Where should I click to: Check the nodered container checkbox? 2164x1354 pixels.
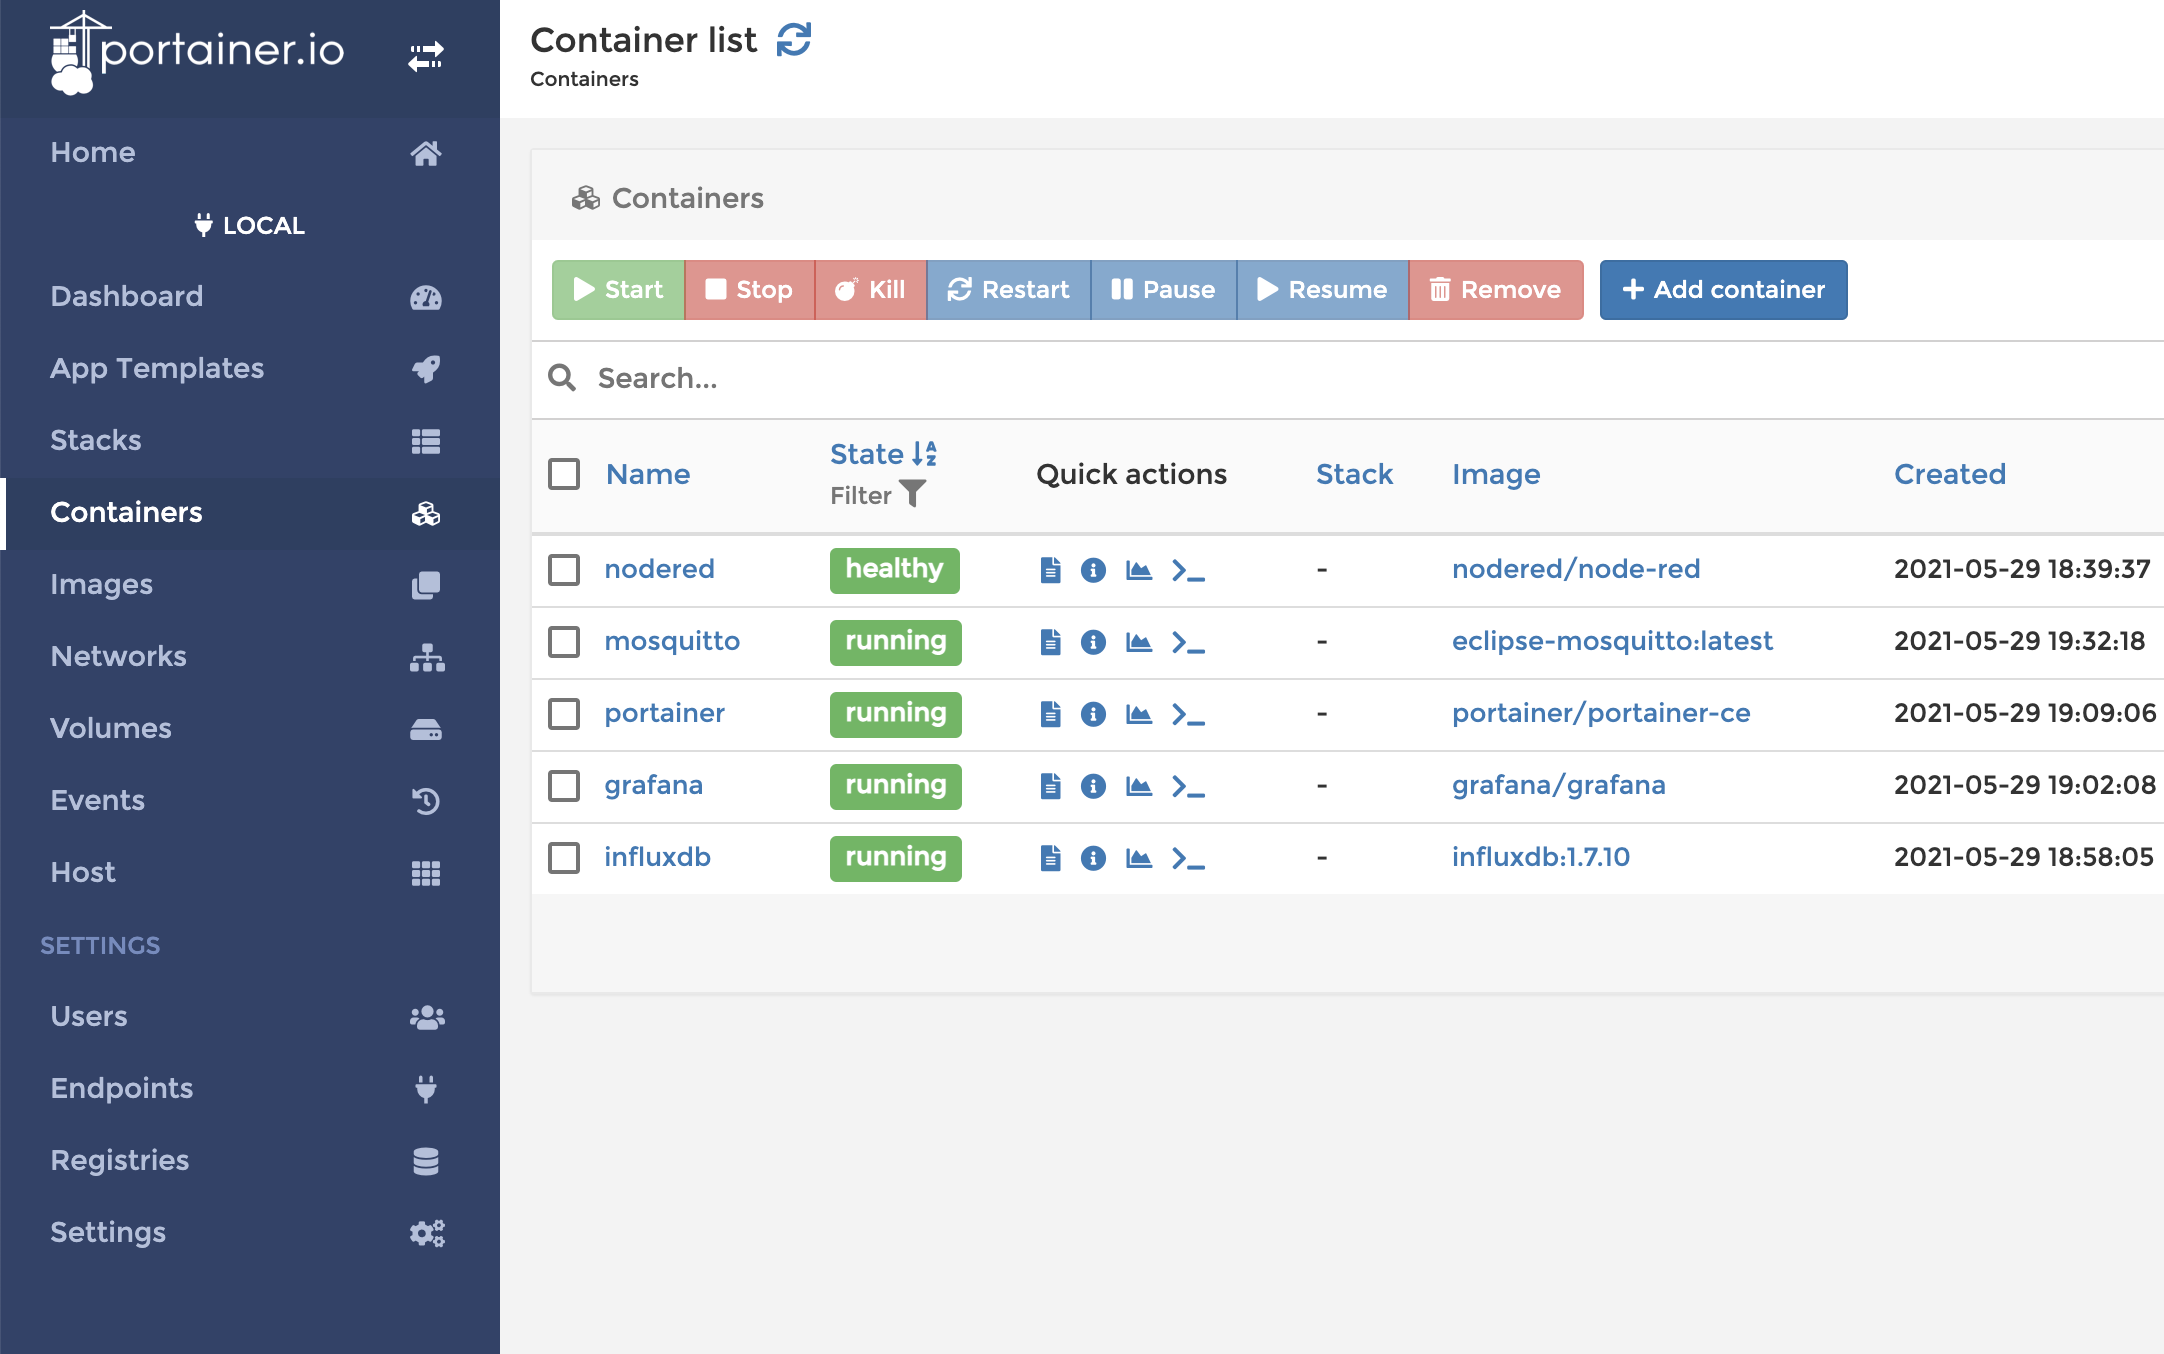pos(564,570)
